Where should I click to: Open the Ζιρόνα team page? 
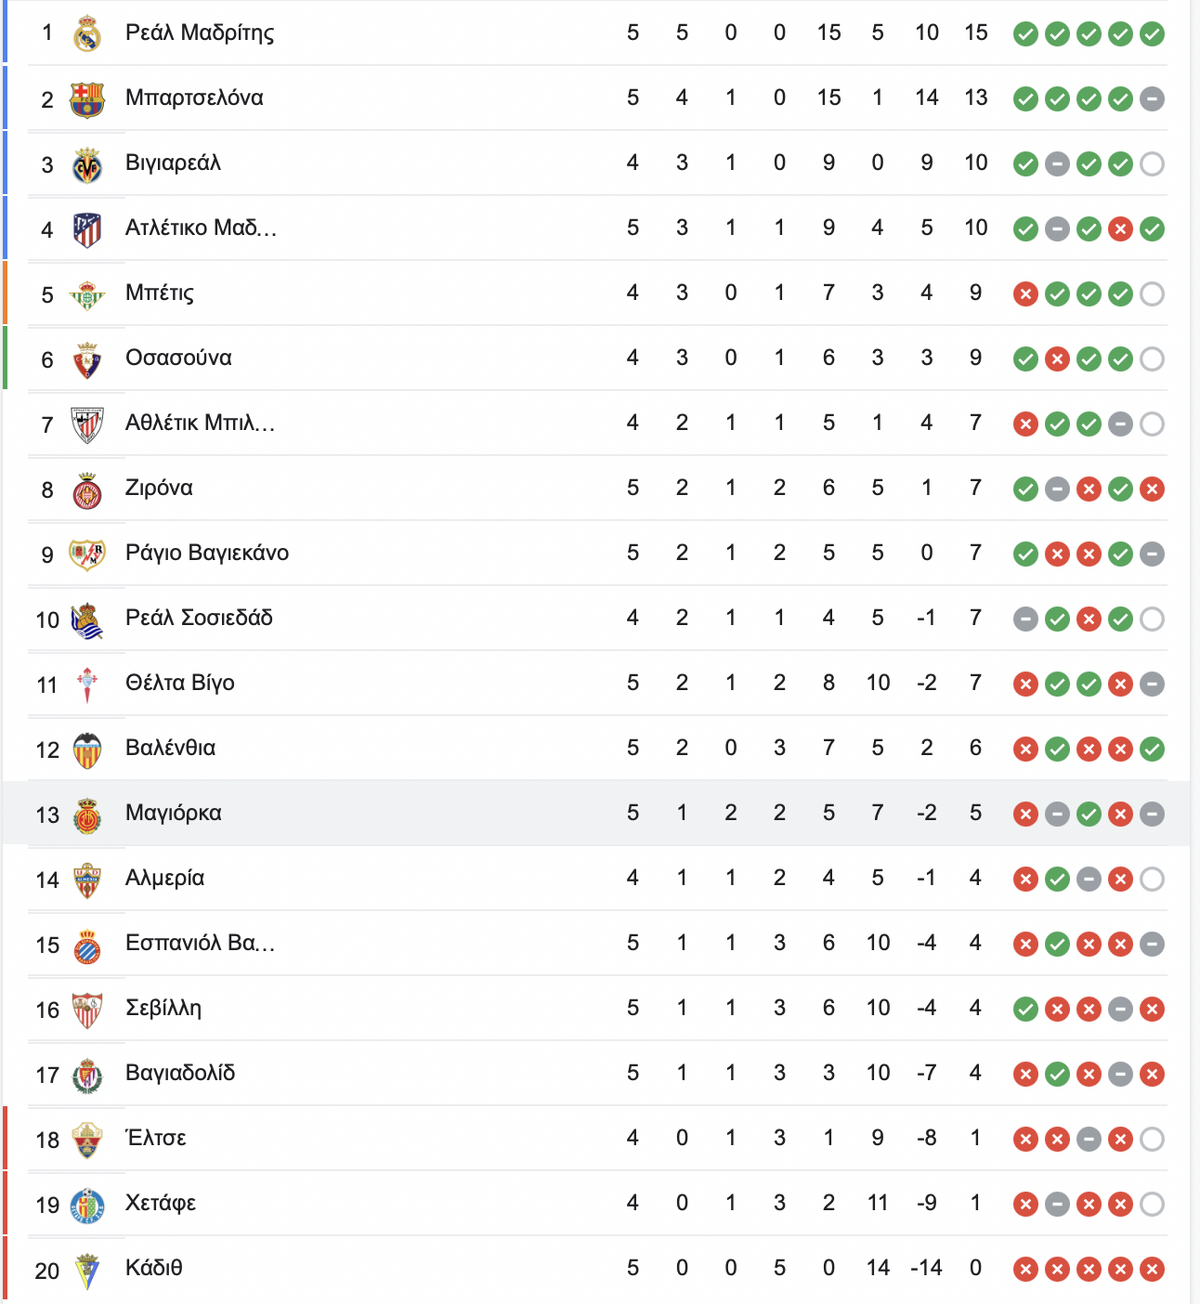click(159, 488)
